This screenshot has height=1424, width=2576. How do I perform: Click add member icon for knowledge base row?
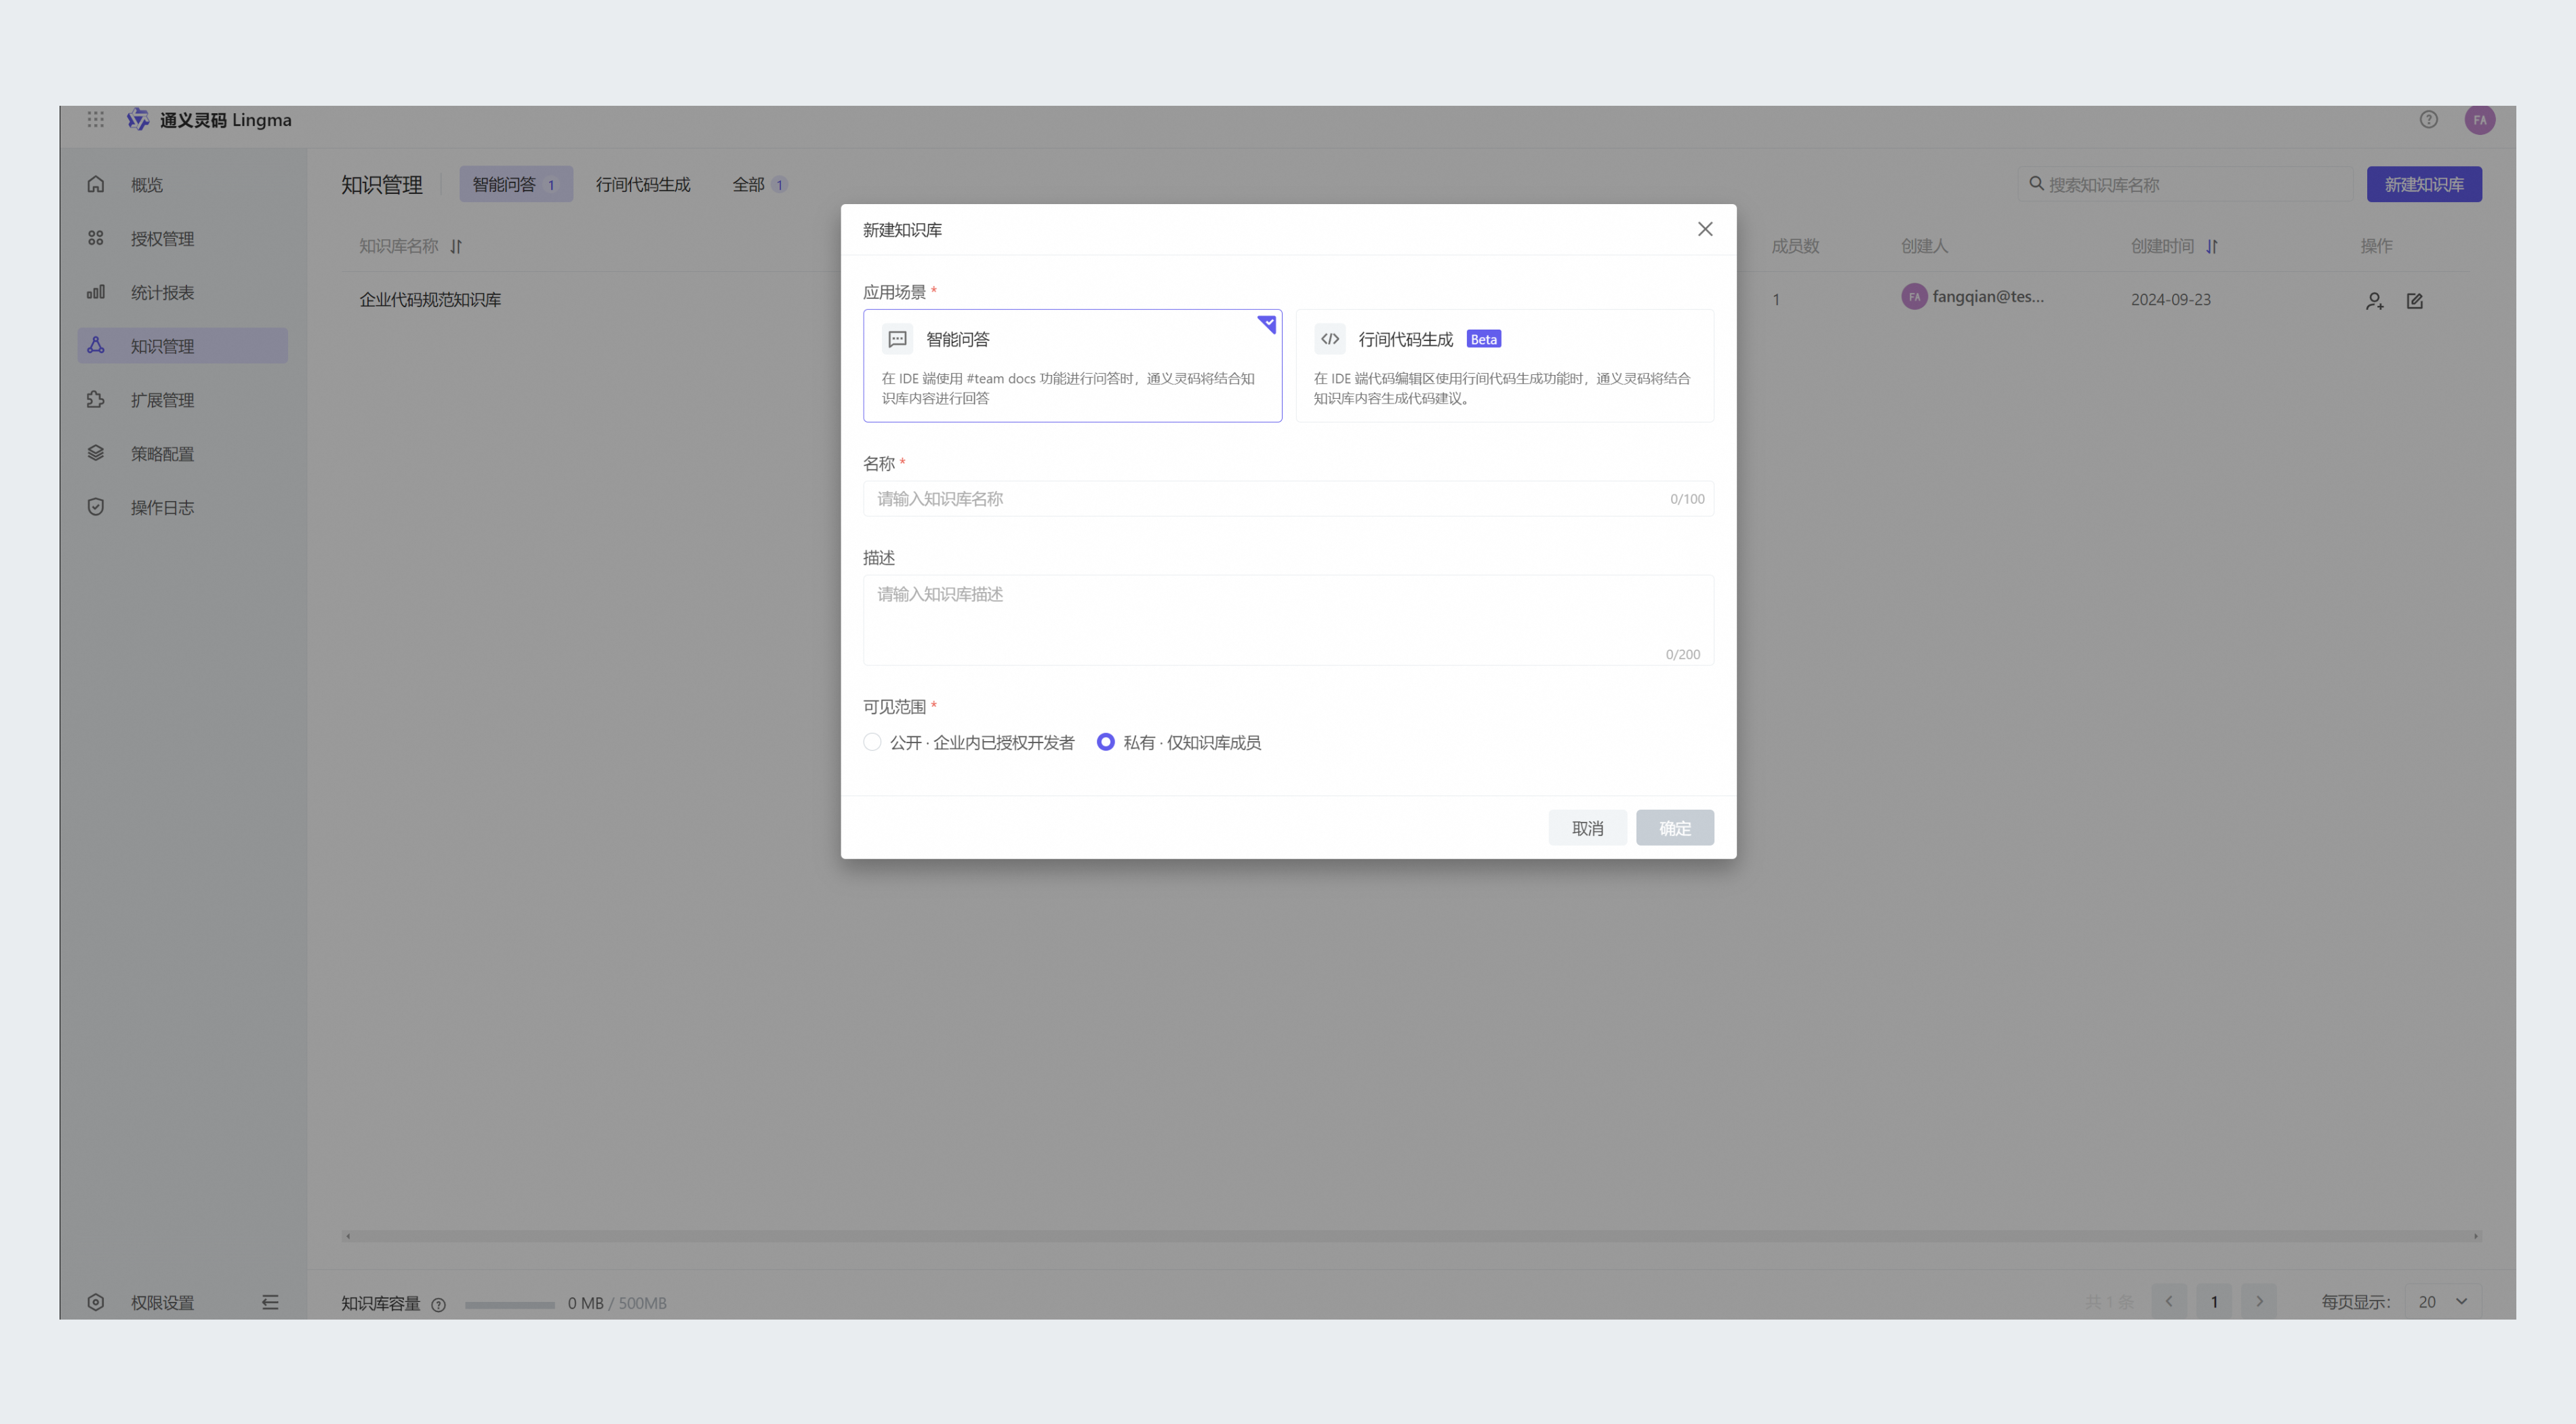(x=2374, y=301)
